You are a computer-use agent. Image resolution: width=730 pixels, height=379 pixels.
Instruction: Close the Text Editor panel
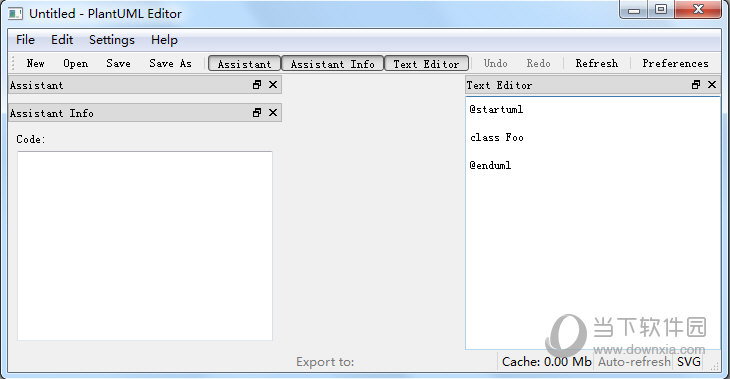(712, 85)
